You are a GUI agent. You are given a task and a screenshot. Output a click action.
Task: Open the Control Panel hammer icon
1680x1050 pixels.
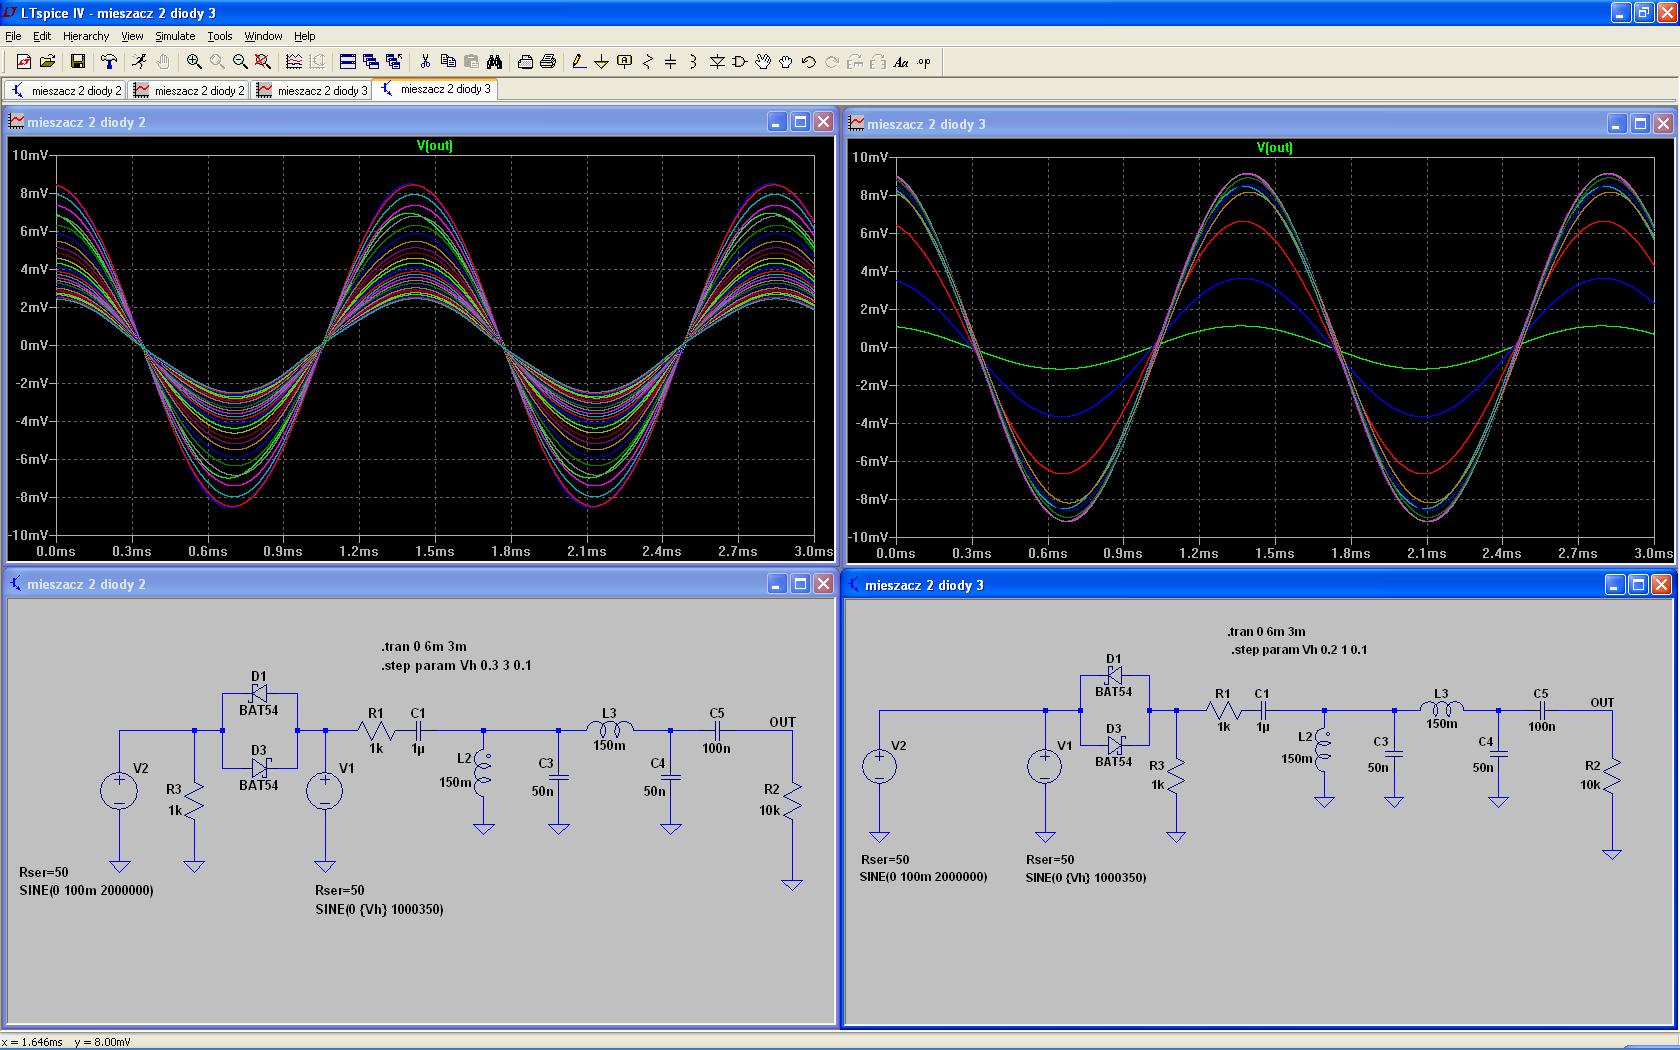109,62
